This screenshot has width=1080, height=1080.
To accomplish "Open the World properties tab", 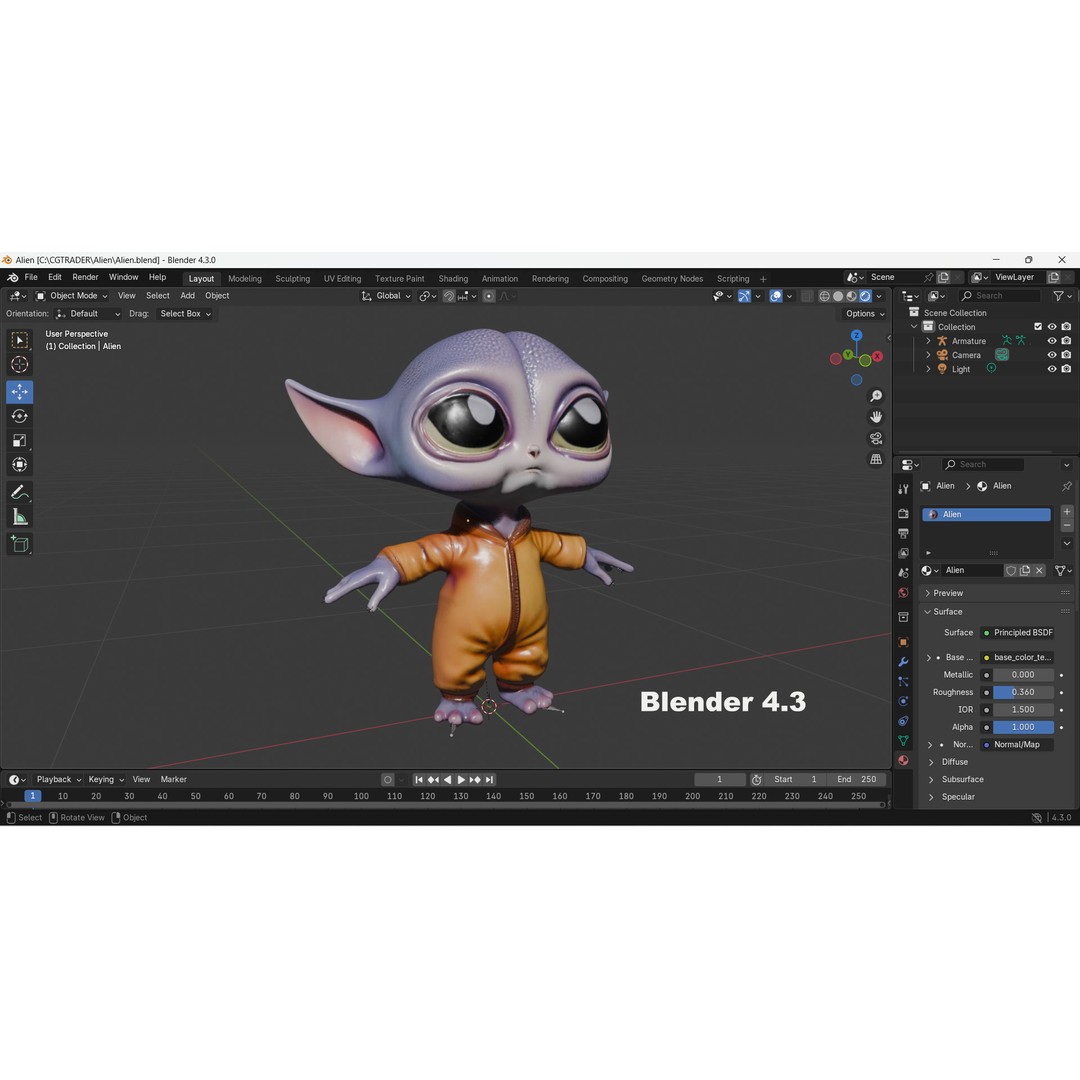I will [x=903, y=592].
